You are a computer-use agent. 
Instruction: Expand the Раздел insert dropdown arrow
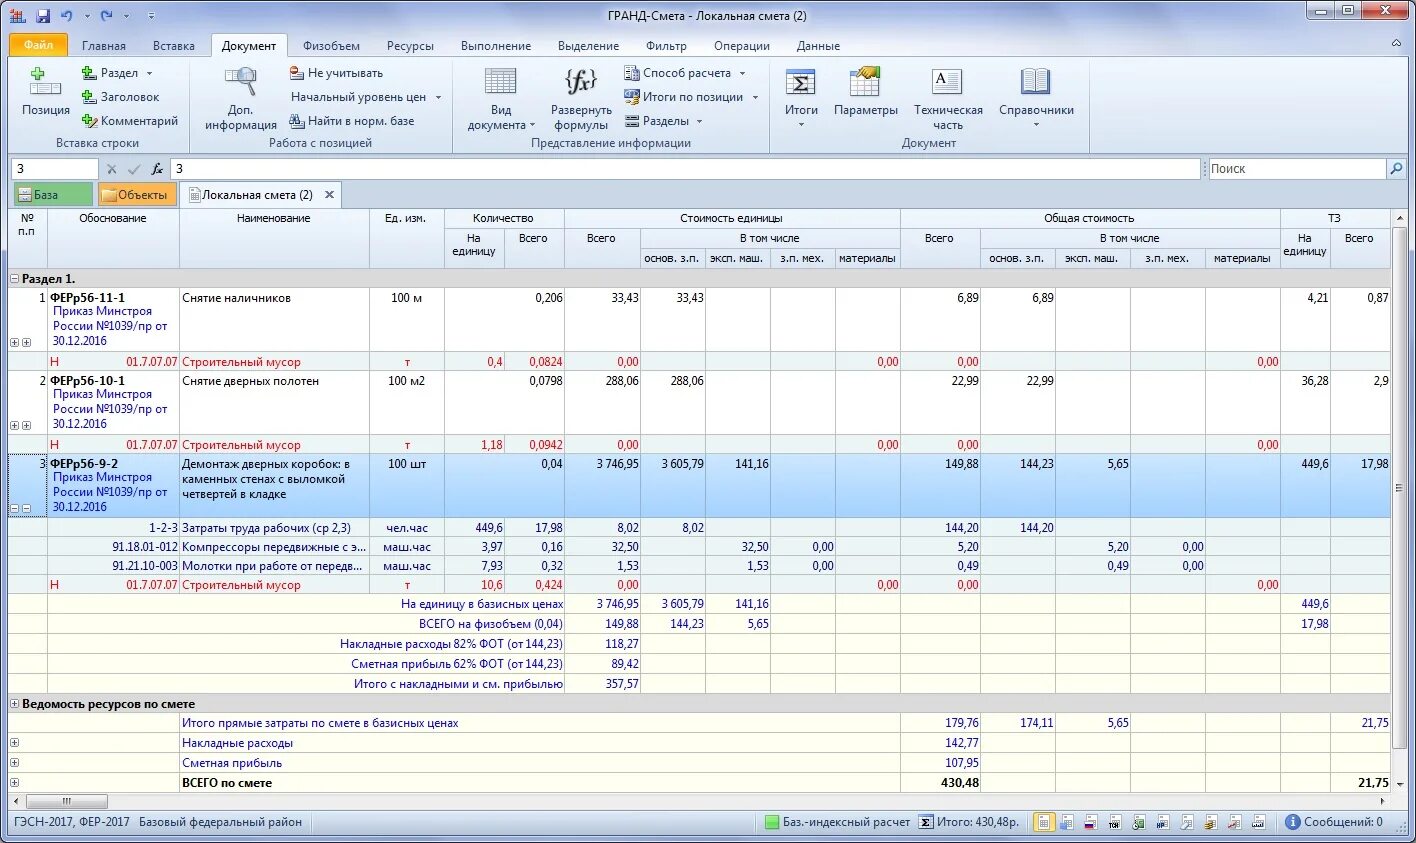pos(150,73)
